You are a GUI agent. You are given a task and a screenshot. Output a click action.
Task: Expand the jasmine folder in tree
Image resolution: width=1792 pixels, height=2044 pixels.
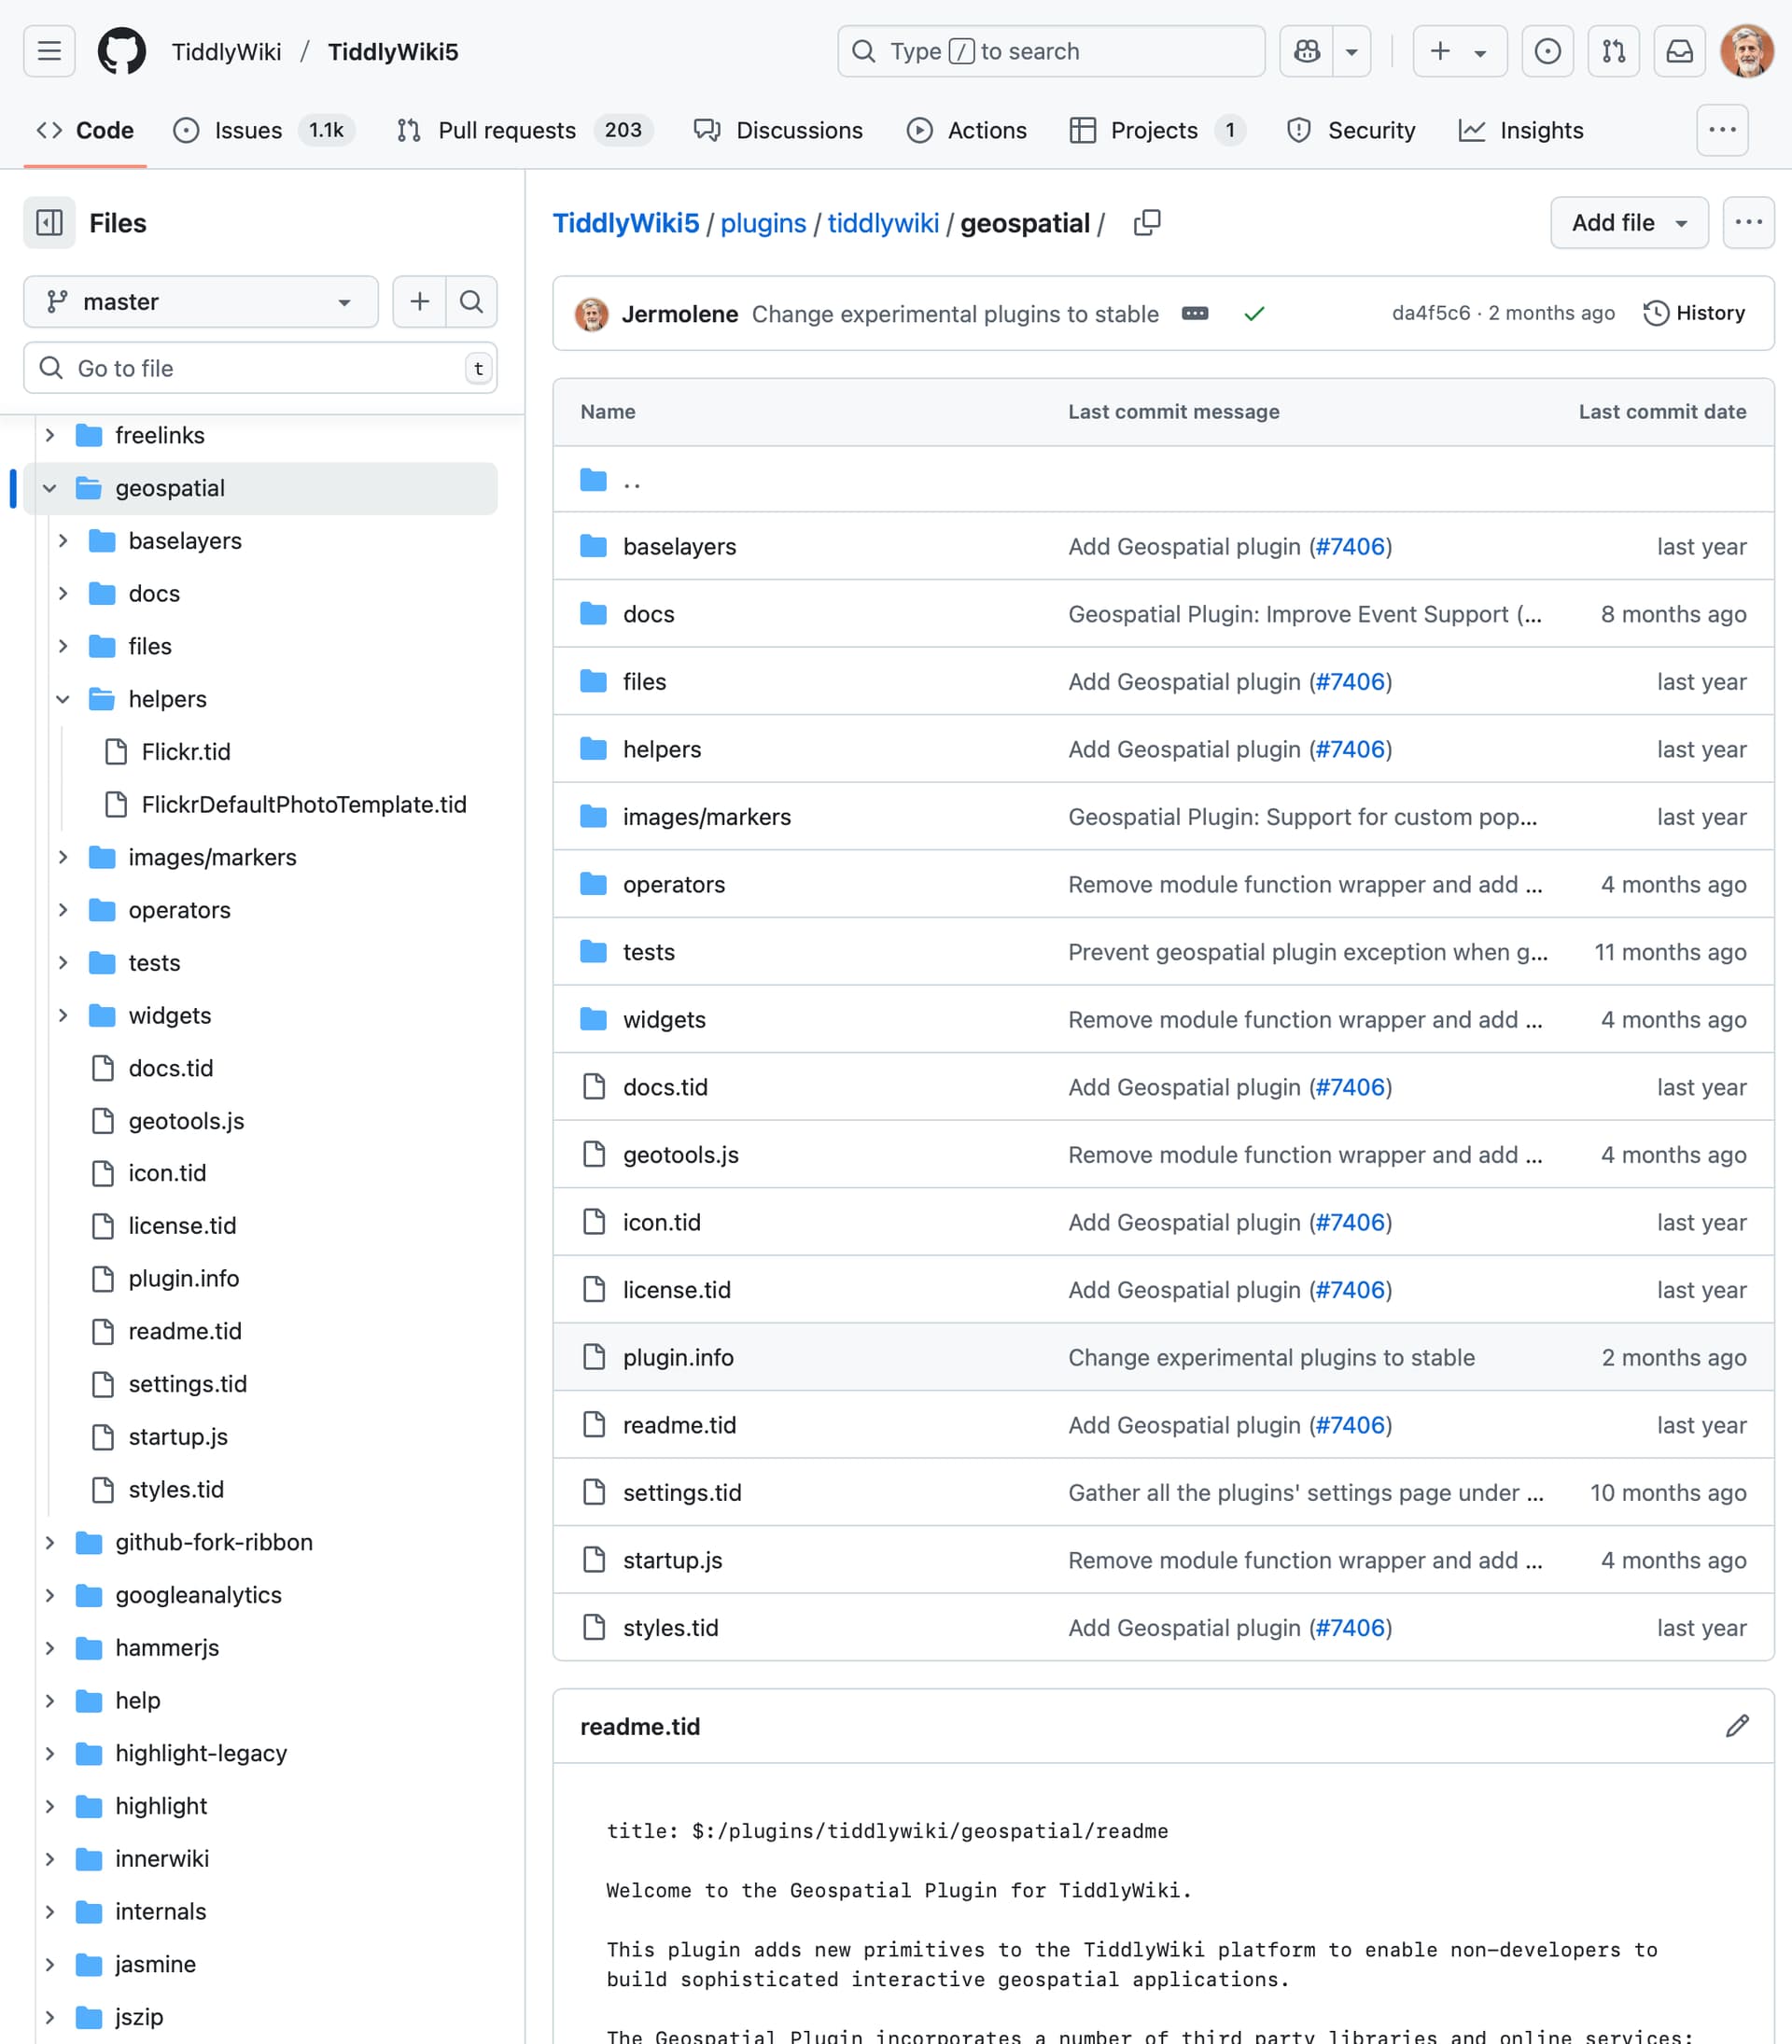click(49, 1964)
